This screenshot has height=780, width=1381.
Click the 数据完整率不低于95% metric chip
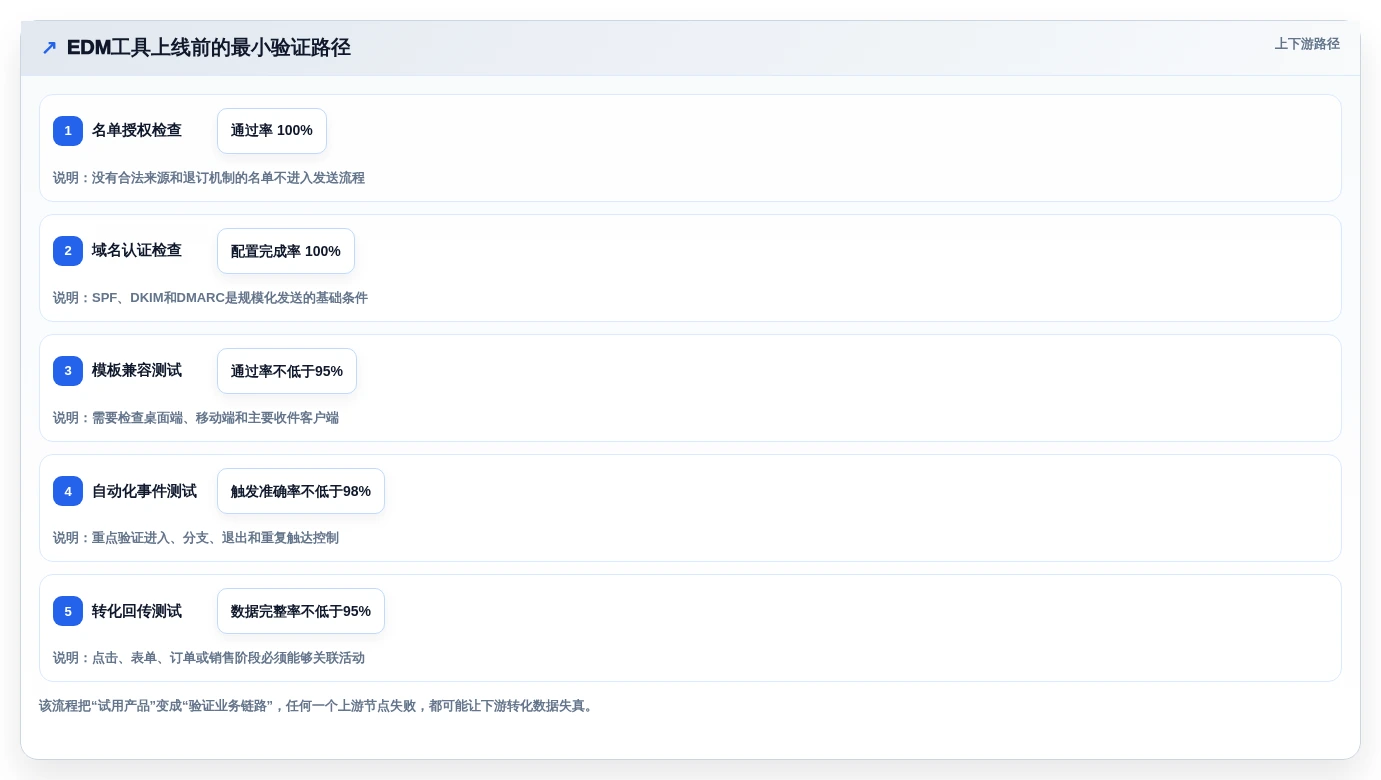301,611
